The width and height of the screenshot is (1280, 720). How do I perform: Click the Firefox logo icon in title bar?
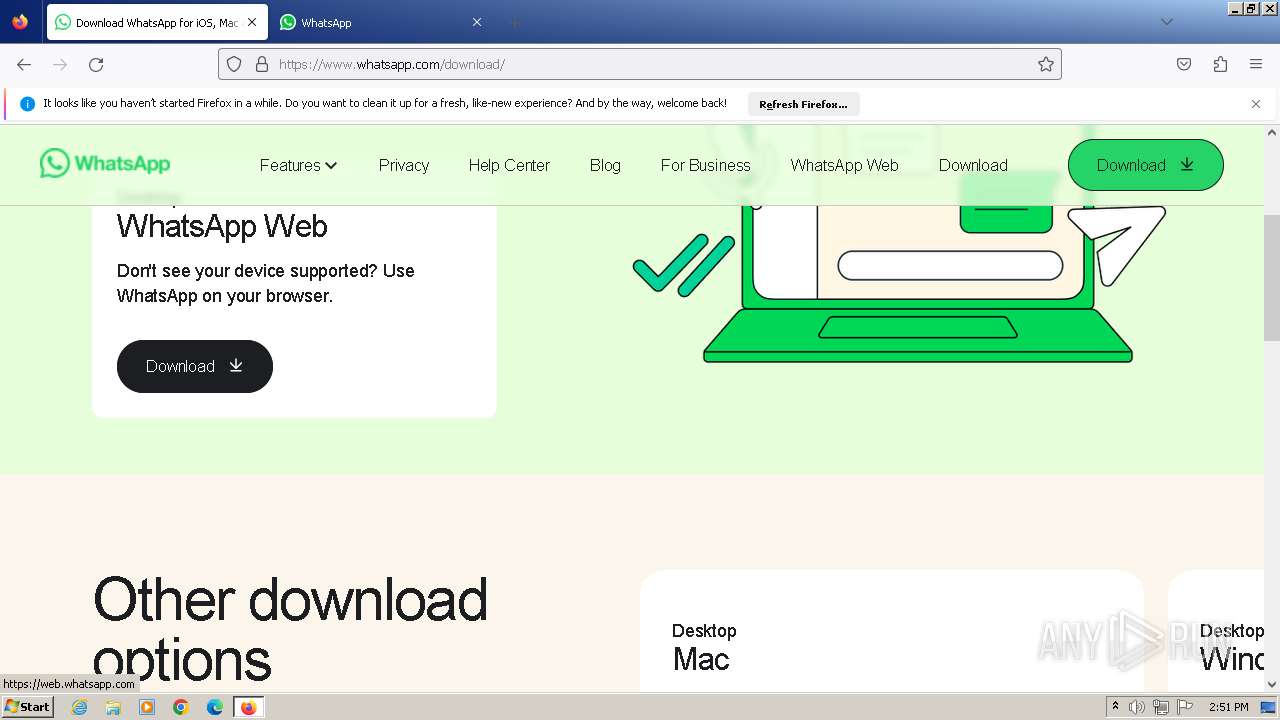coord(20,21)
